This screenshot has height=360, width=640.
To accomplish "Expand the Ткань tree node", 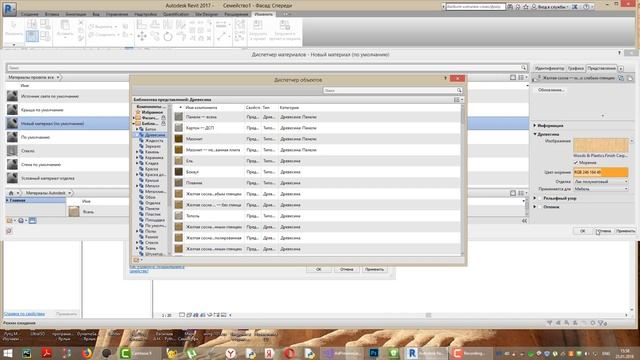I will (137, 248).
